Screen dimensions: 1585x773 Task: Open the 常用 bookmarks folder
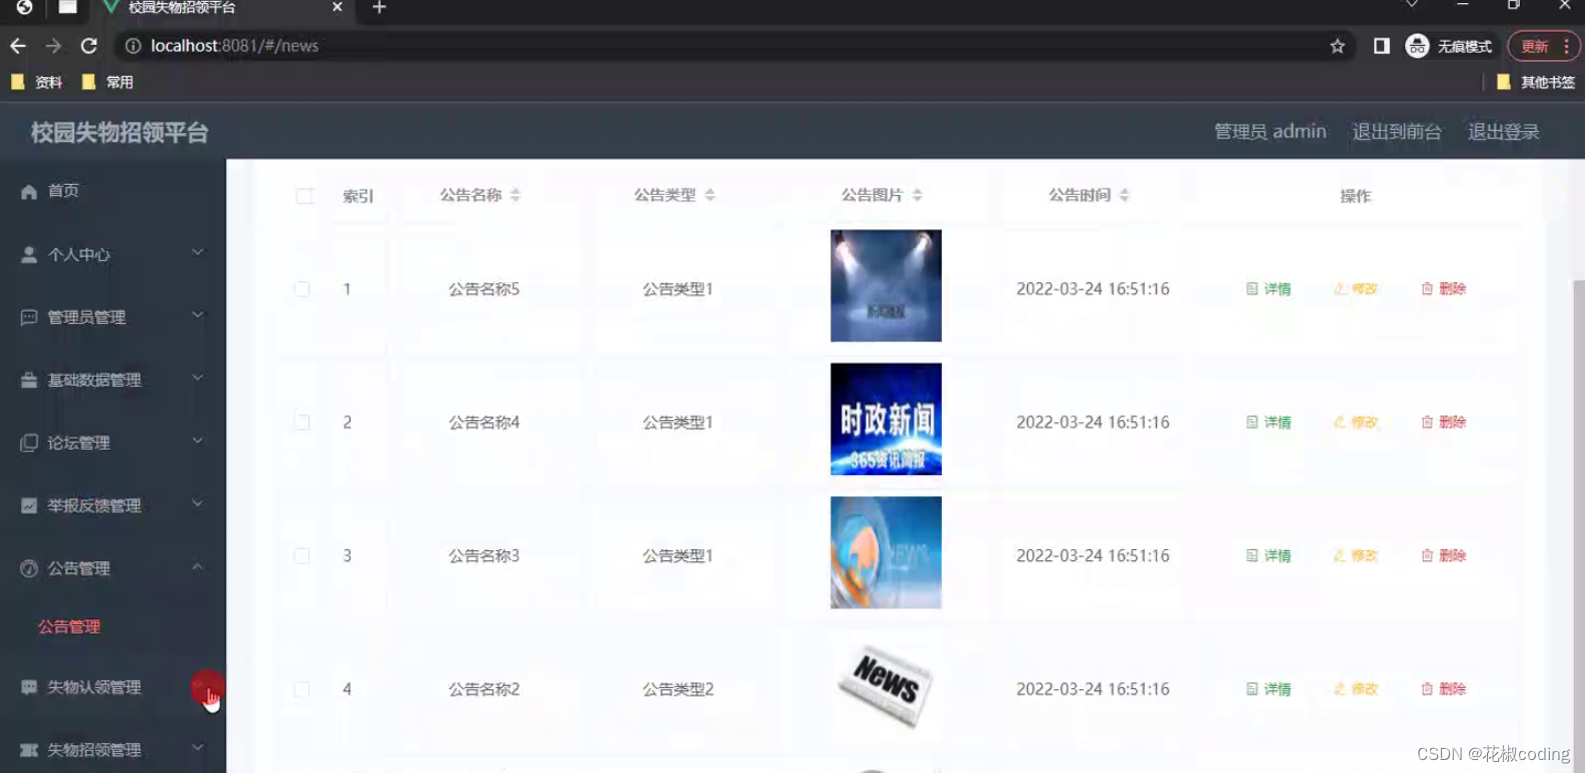(x=108, y=82)
